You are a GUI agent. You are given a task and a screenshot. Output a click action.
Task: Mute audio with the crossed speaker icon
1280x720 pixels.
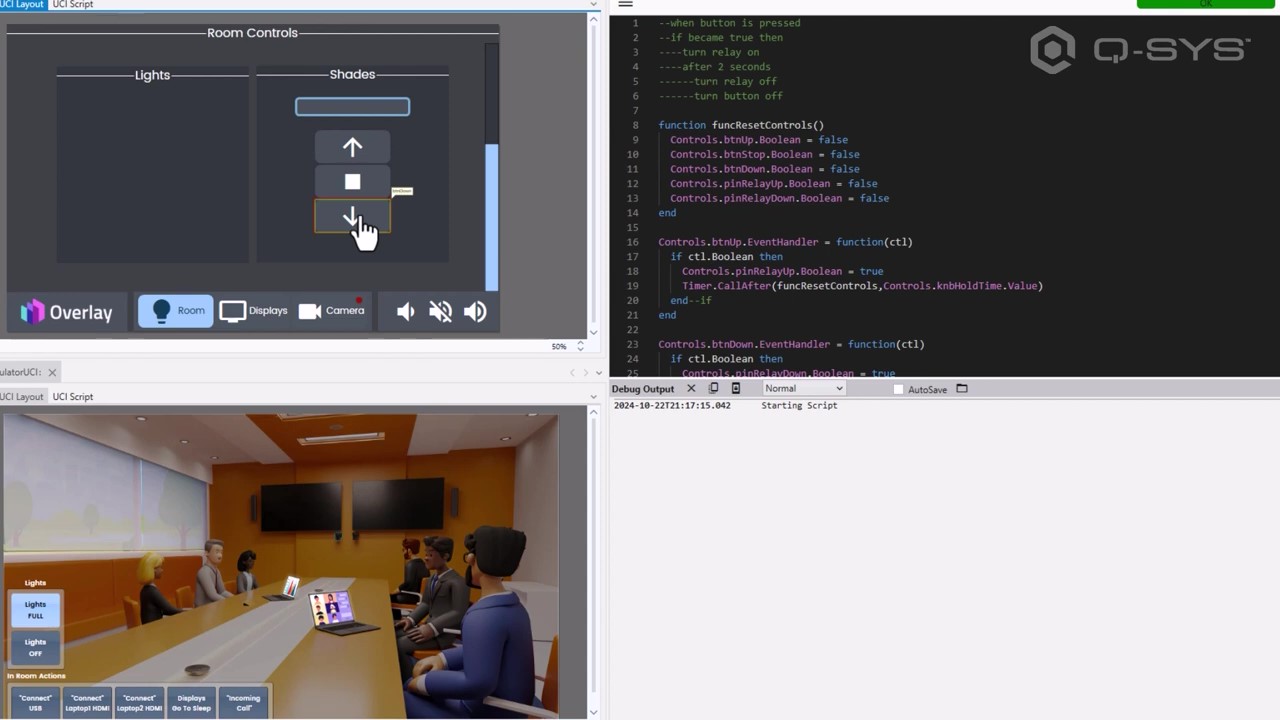(x=440, y=311)
